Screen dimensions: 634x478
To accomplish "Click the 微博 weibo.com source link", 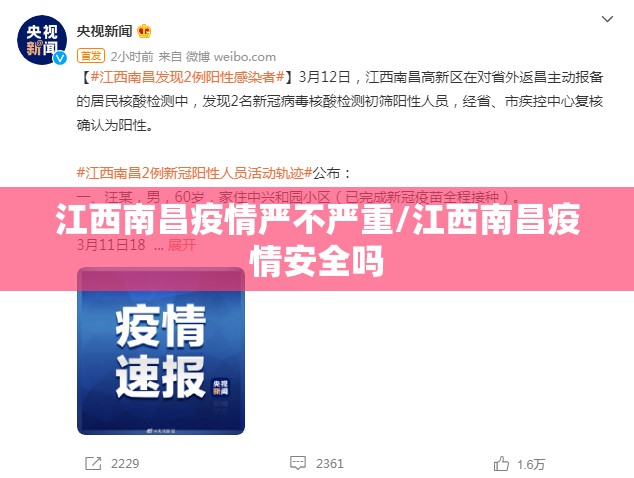I will pyautogui.click(x=230, y=57).
